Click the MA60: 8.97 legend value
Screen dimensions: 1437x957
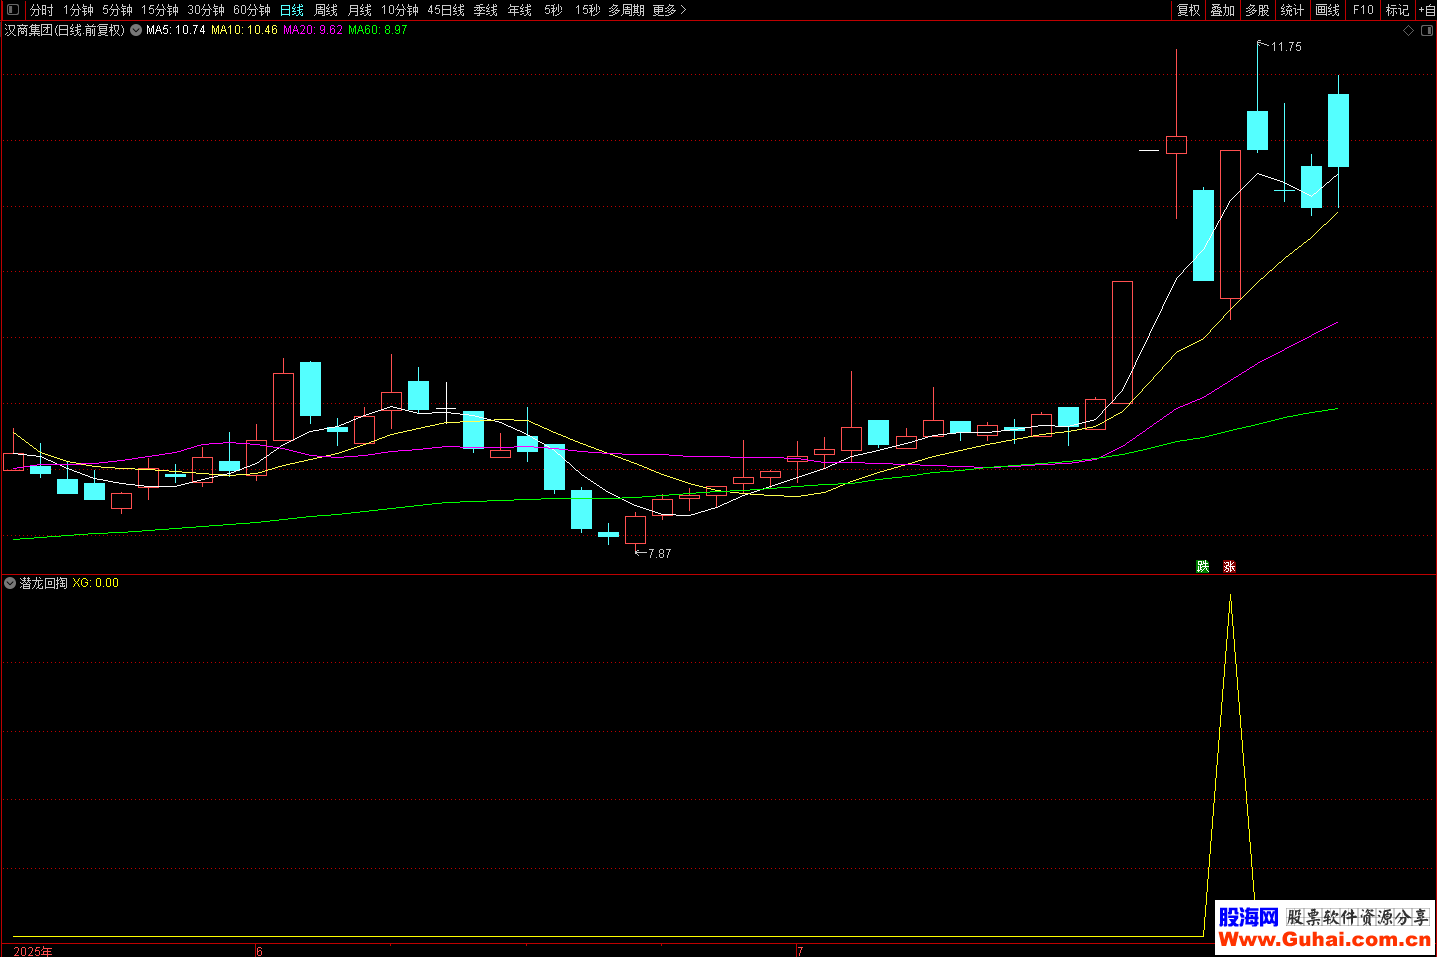pos(378,30)
